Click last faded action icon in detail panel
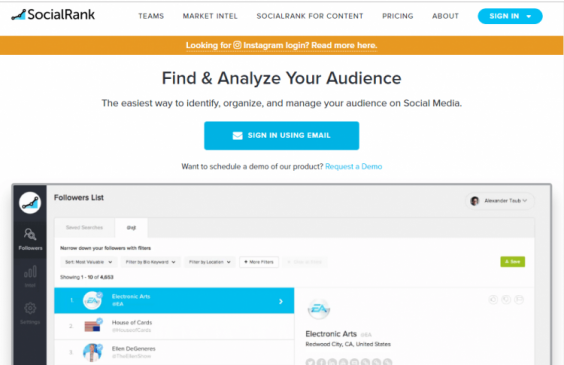Screen dimensions: 564x365 [519, 299]
